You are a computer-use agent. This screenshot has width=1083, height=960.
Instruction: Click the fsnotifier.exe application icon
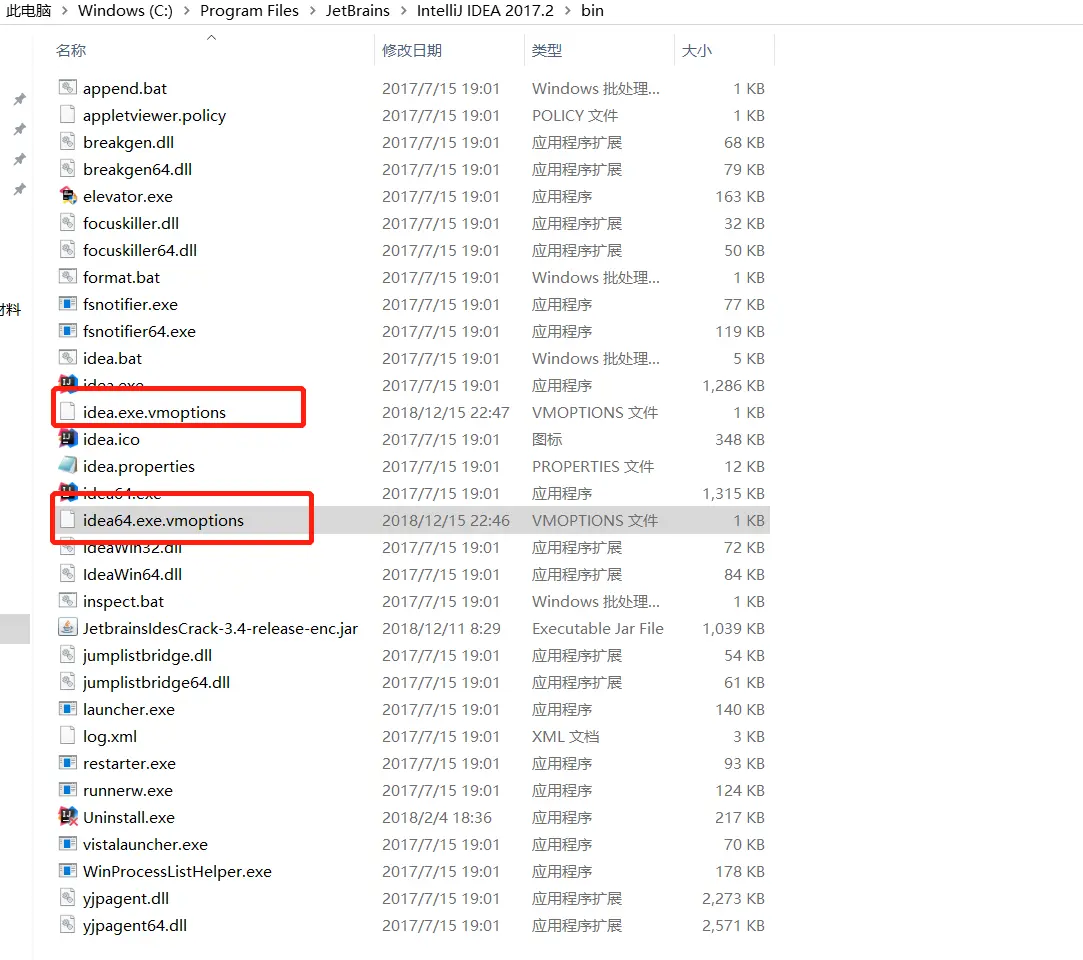coord(68,304)
